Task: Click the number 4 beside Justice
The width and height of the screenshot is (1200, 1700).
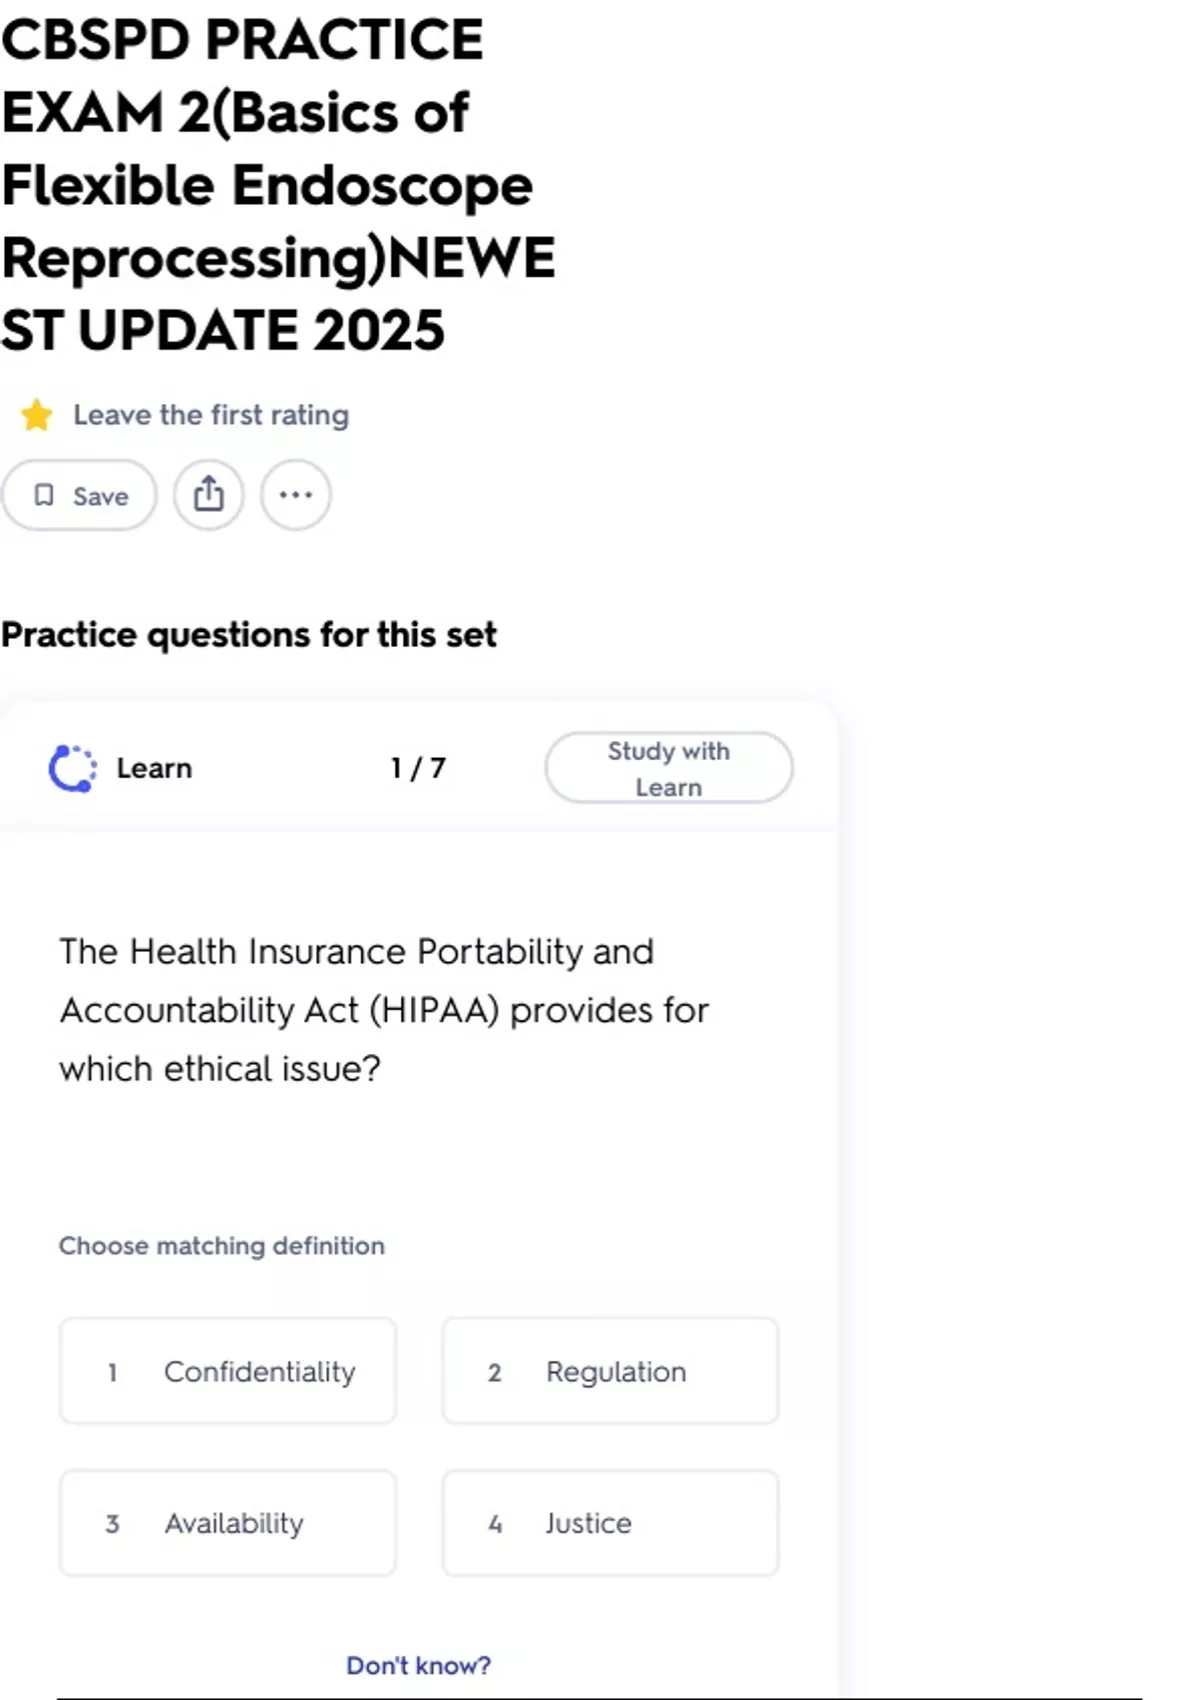Action: click(495, 1524)
